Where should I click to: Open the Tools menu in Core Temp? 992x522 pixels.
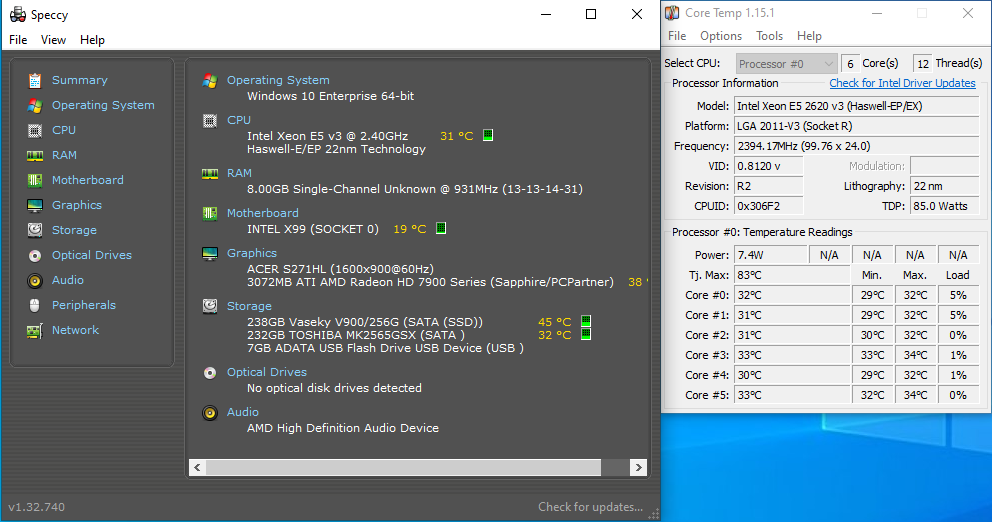pos(769,36)
